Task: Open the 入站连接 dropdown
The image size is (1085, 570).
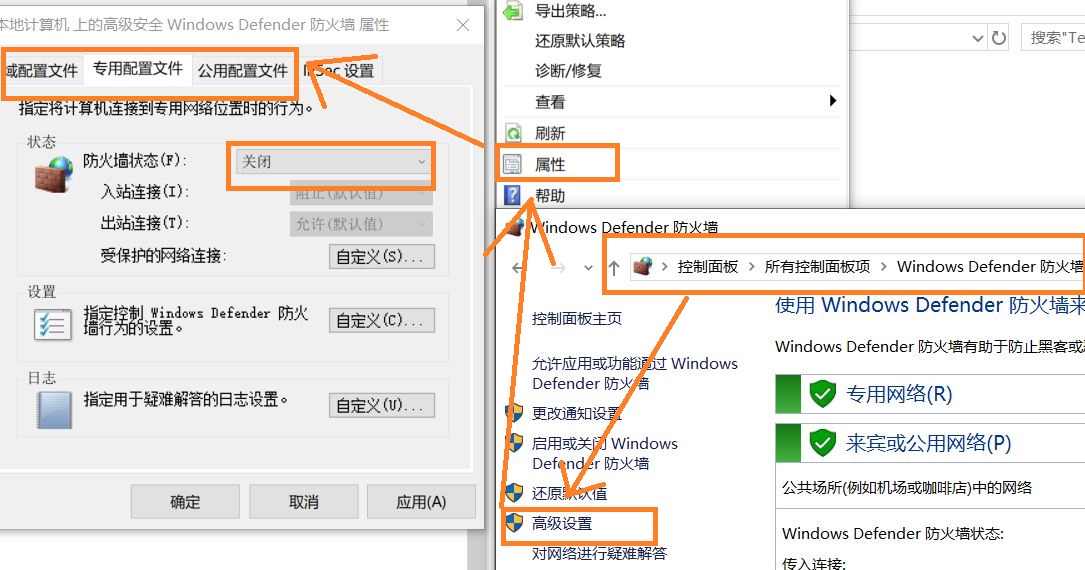Action: click(361, 193)
